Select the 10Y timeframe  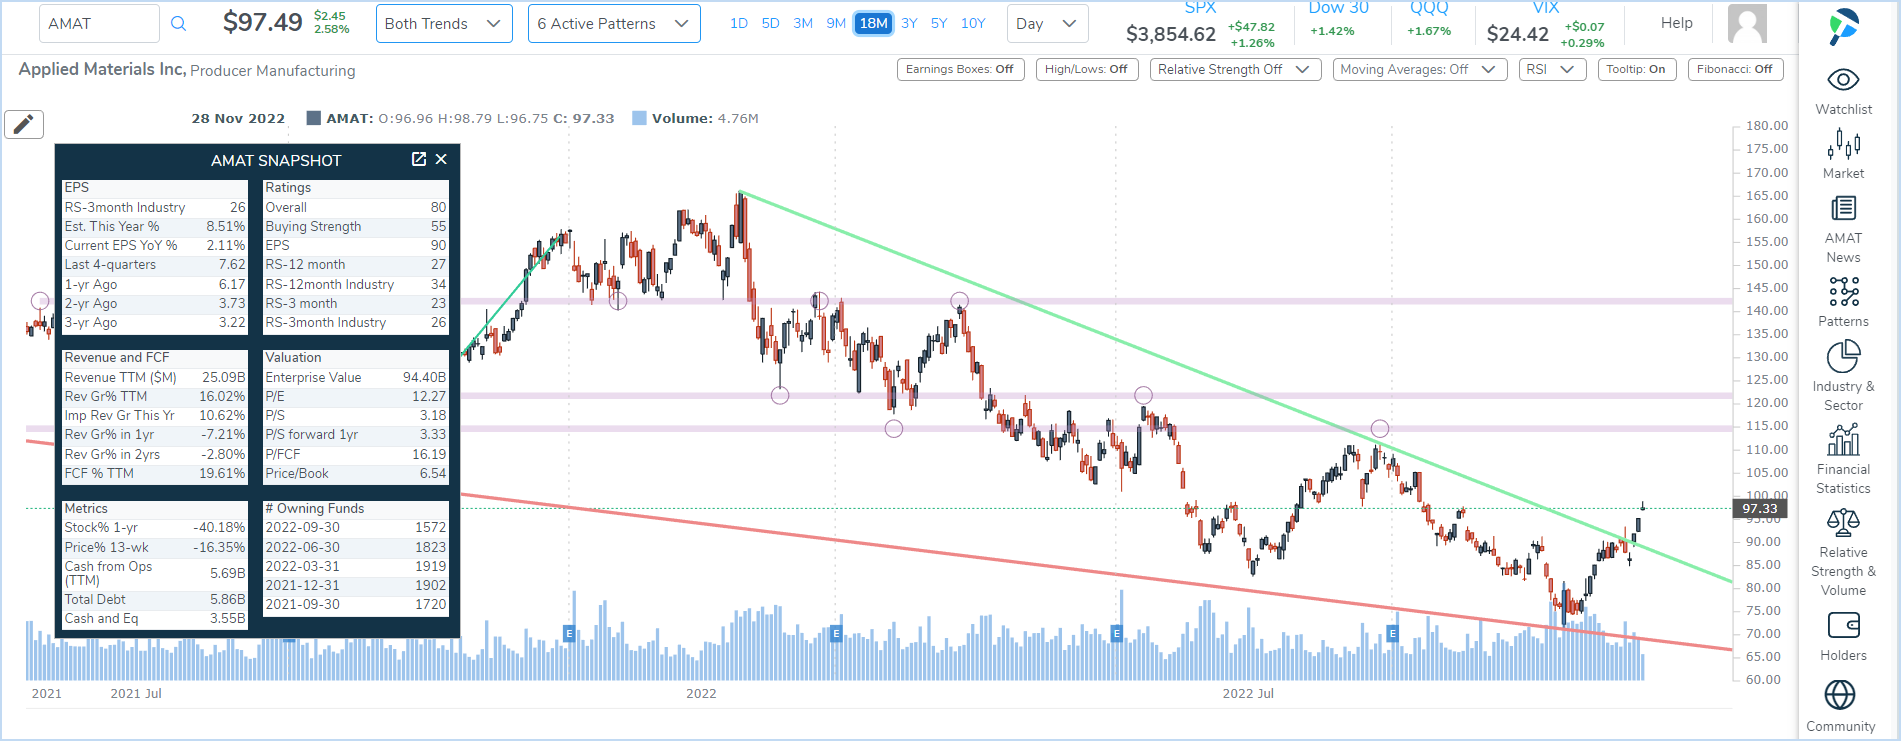(x=973, y=23)
